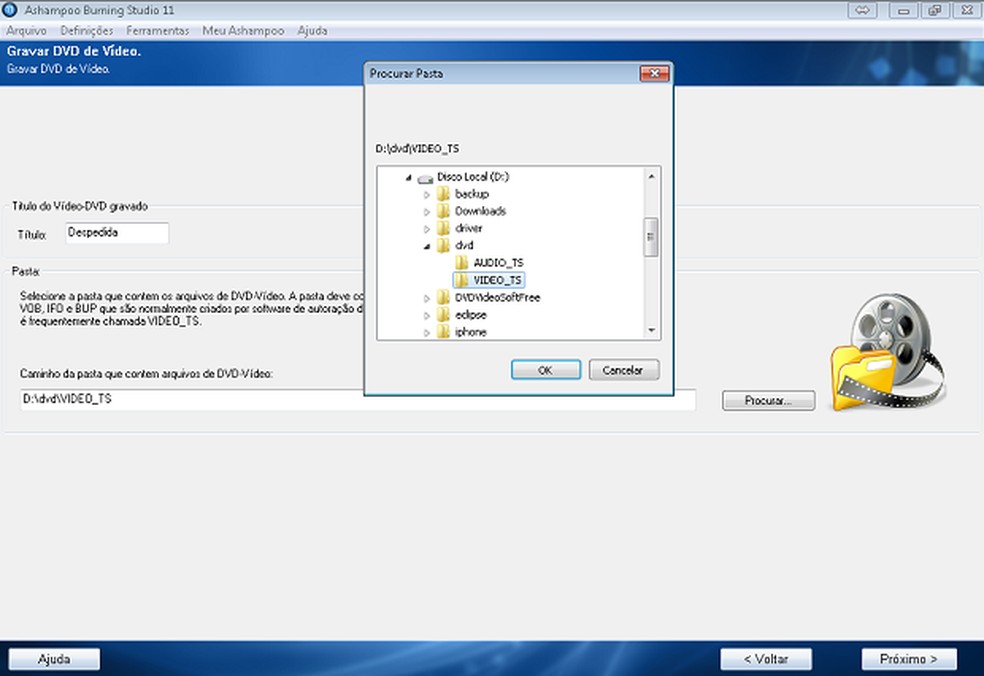984x676 pixels.
Task: Close the Procurar Pasta dialog
Action: (x=654, y=73)
